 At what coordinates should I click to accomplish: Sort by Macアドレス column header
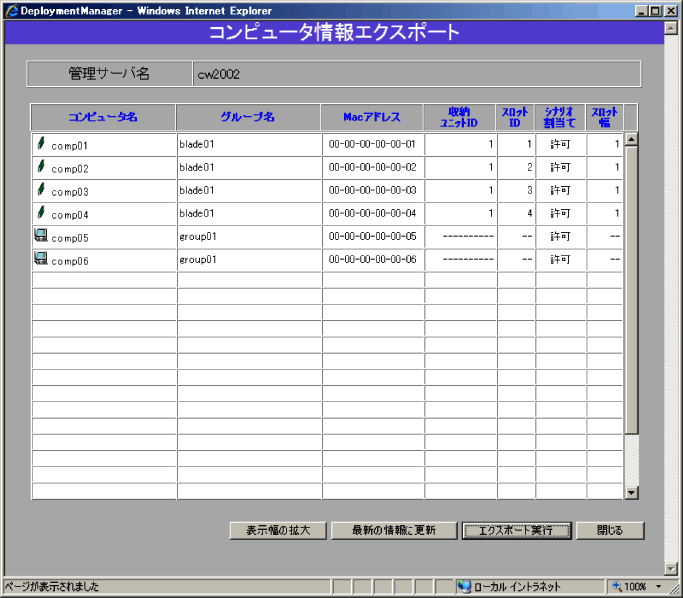click(372, 117)
